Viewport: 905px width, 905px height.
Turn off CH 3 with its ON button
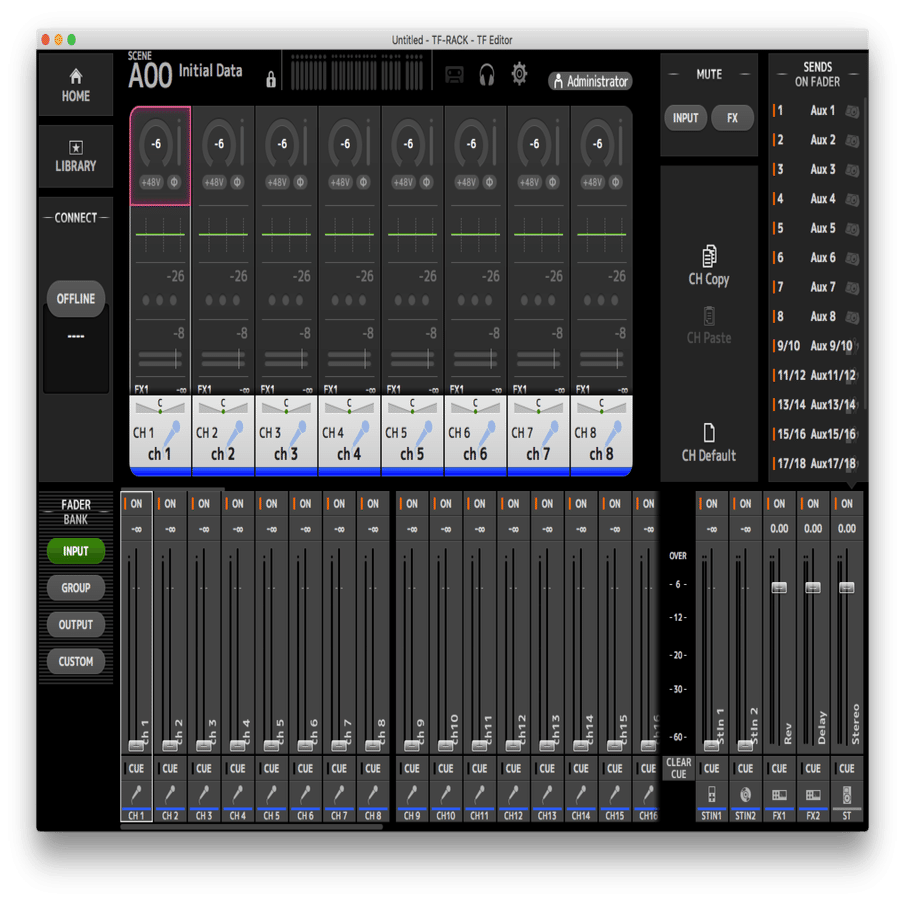pos(203,503)
